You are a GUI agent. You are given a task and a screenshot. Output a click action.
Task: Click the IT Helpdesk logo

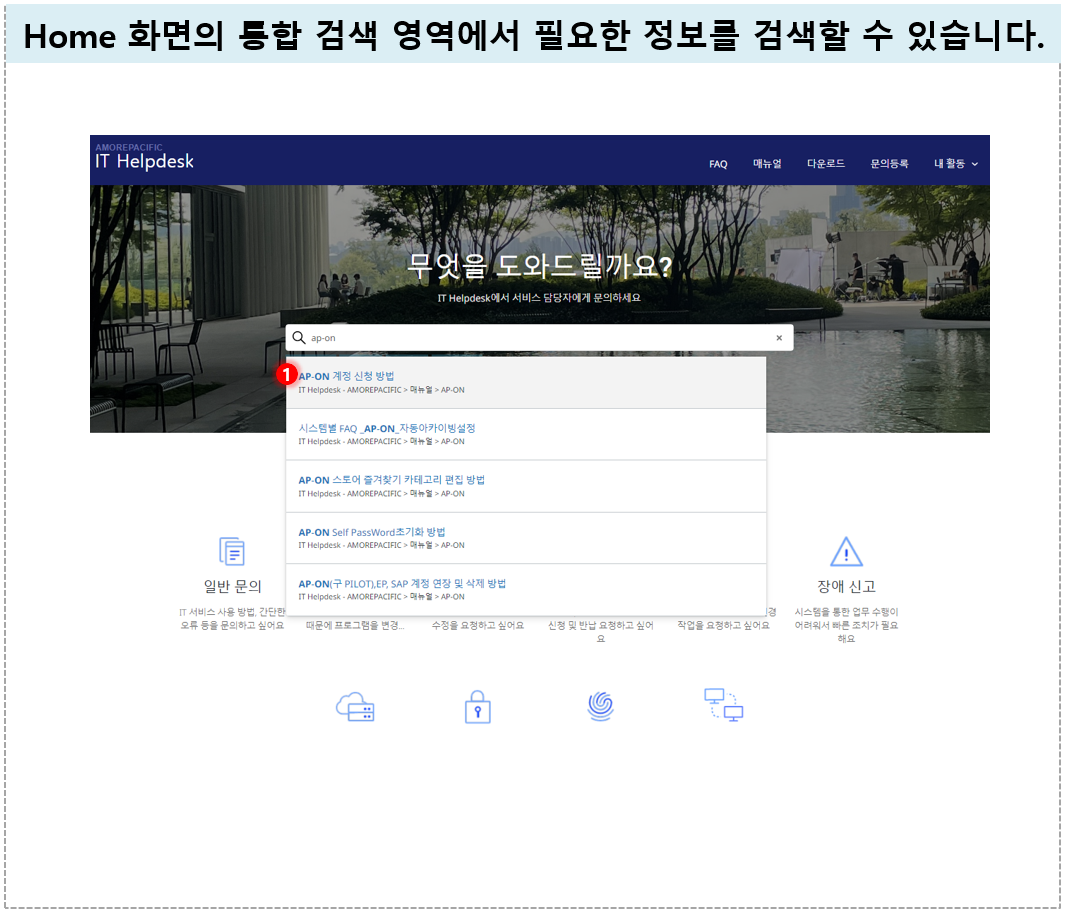[144, 158]
